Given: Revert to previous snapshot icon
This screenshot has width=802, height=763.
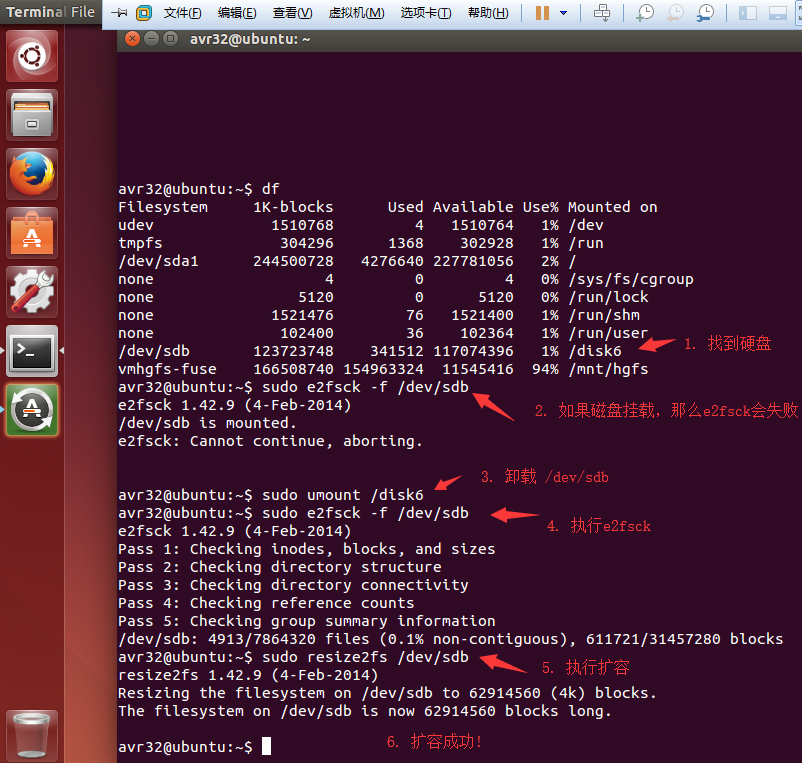Looking at the screenshot, I should pyautogui.click(x=675, y=13).
